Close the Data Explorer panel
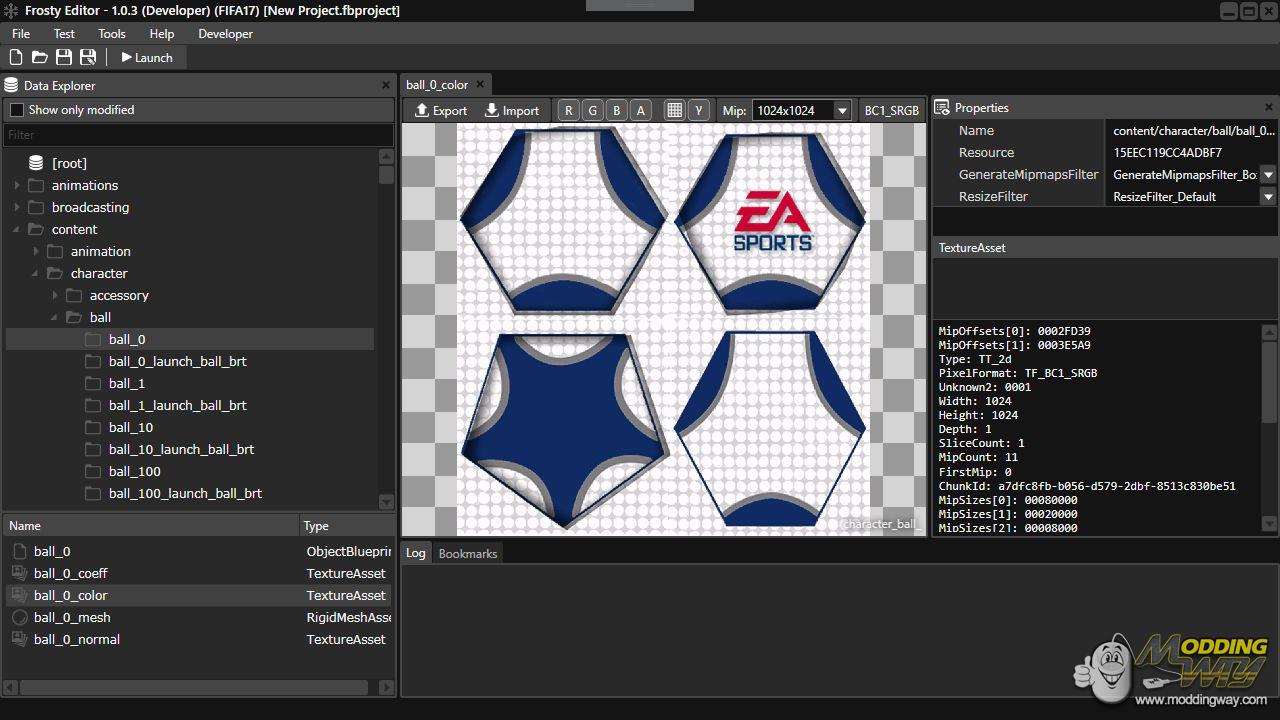This screenshot has width=1280, height=720. (386, 86)
